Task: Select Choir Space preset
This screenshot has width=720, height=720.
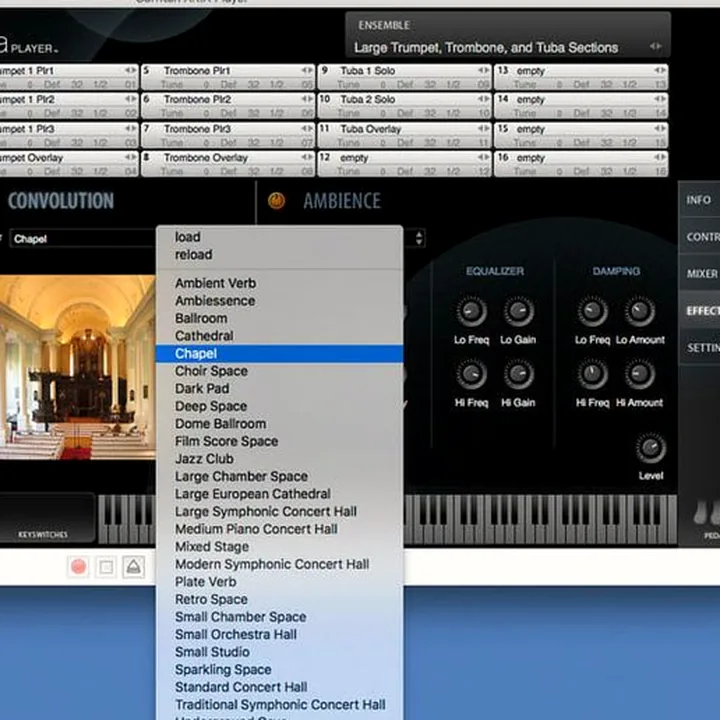Action: click(x=280, y=371)
